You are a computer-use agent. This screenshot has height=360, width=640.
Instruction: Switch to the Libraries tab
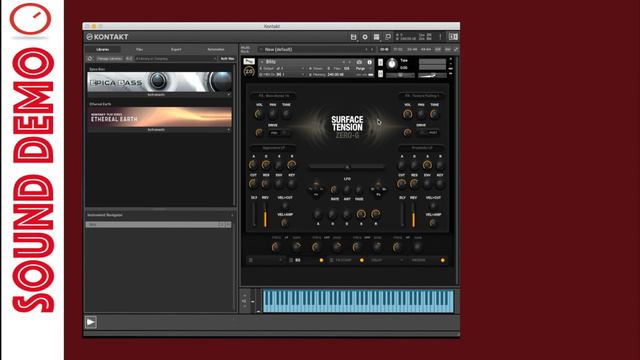(103, 49)
